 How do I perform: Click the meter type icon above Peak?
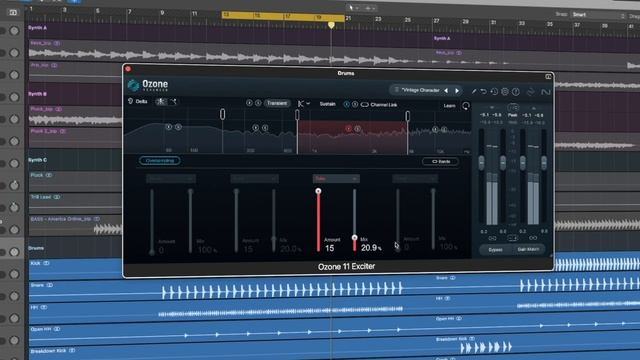pos(513,108)
